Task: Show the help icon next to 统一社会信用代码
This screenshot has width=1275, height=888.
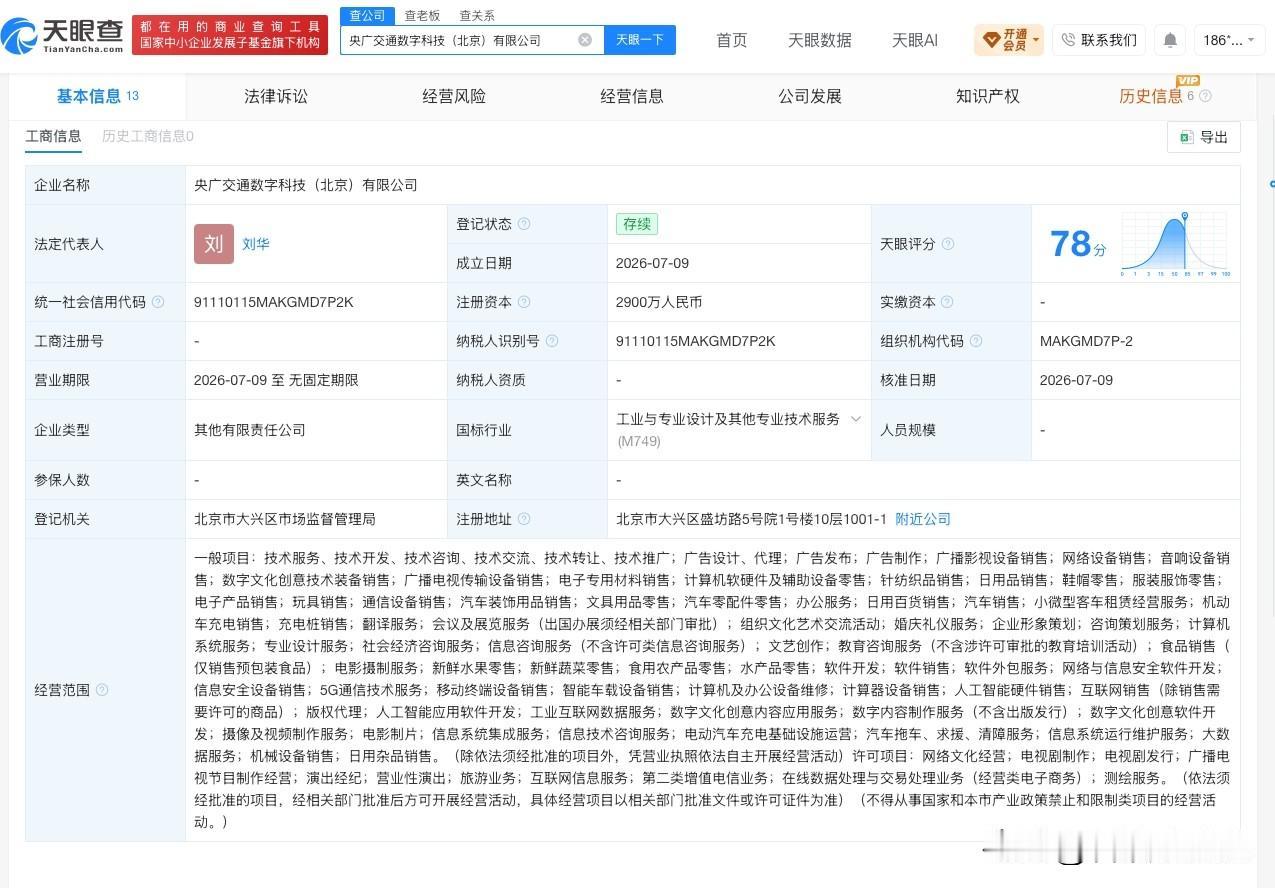Action: click(158, 302)
